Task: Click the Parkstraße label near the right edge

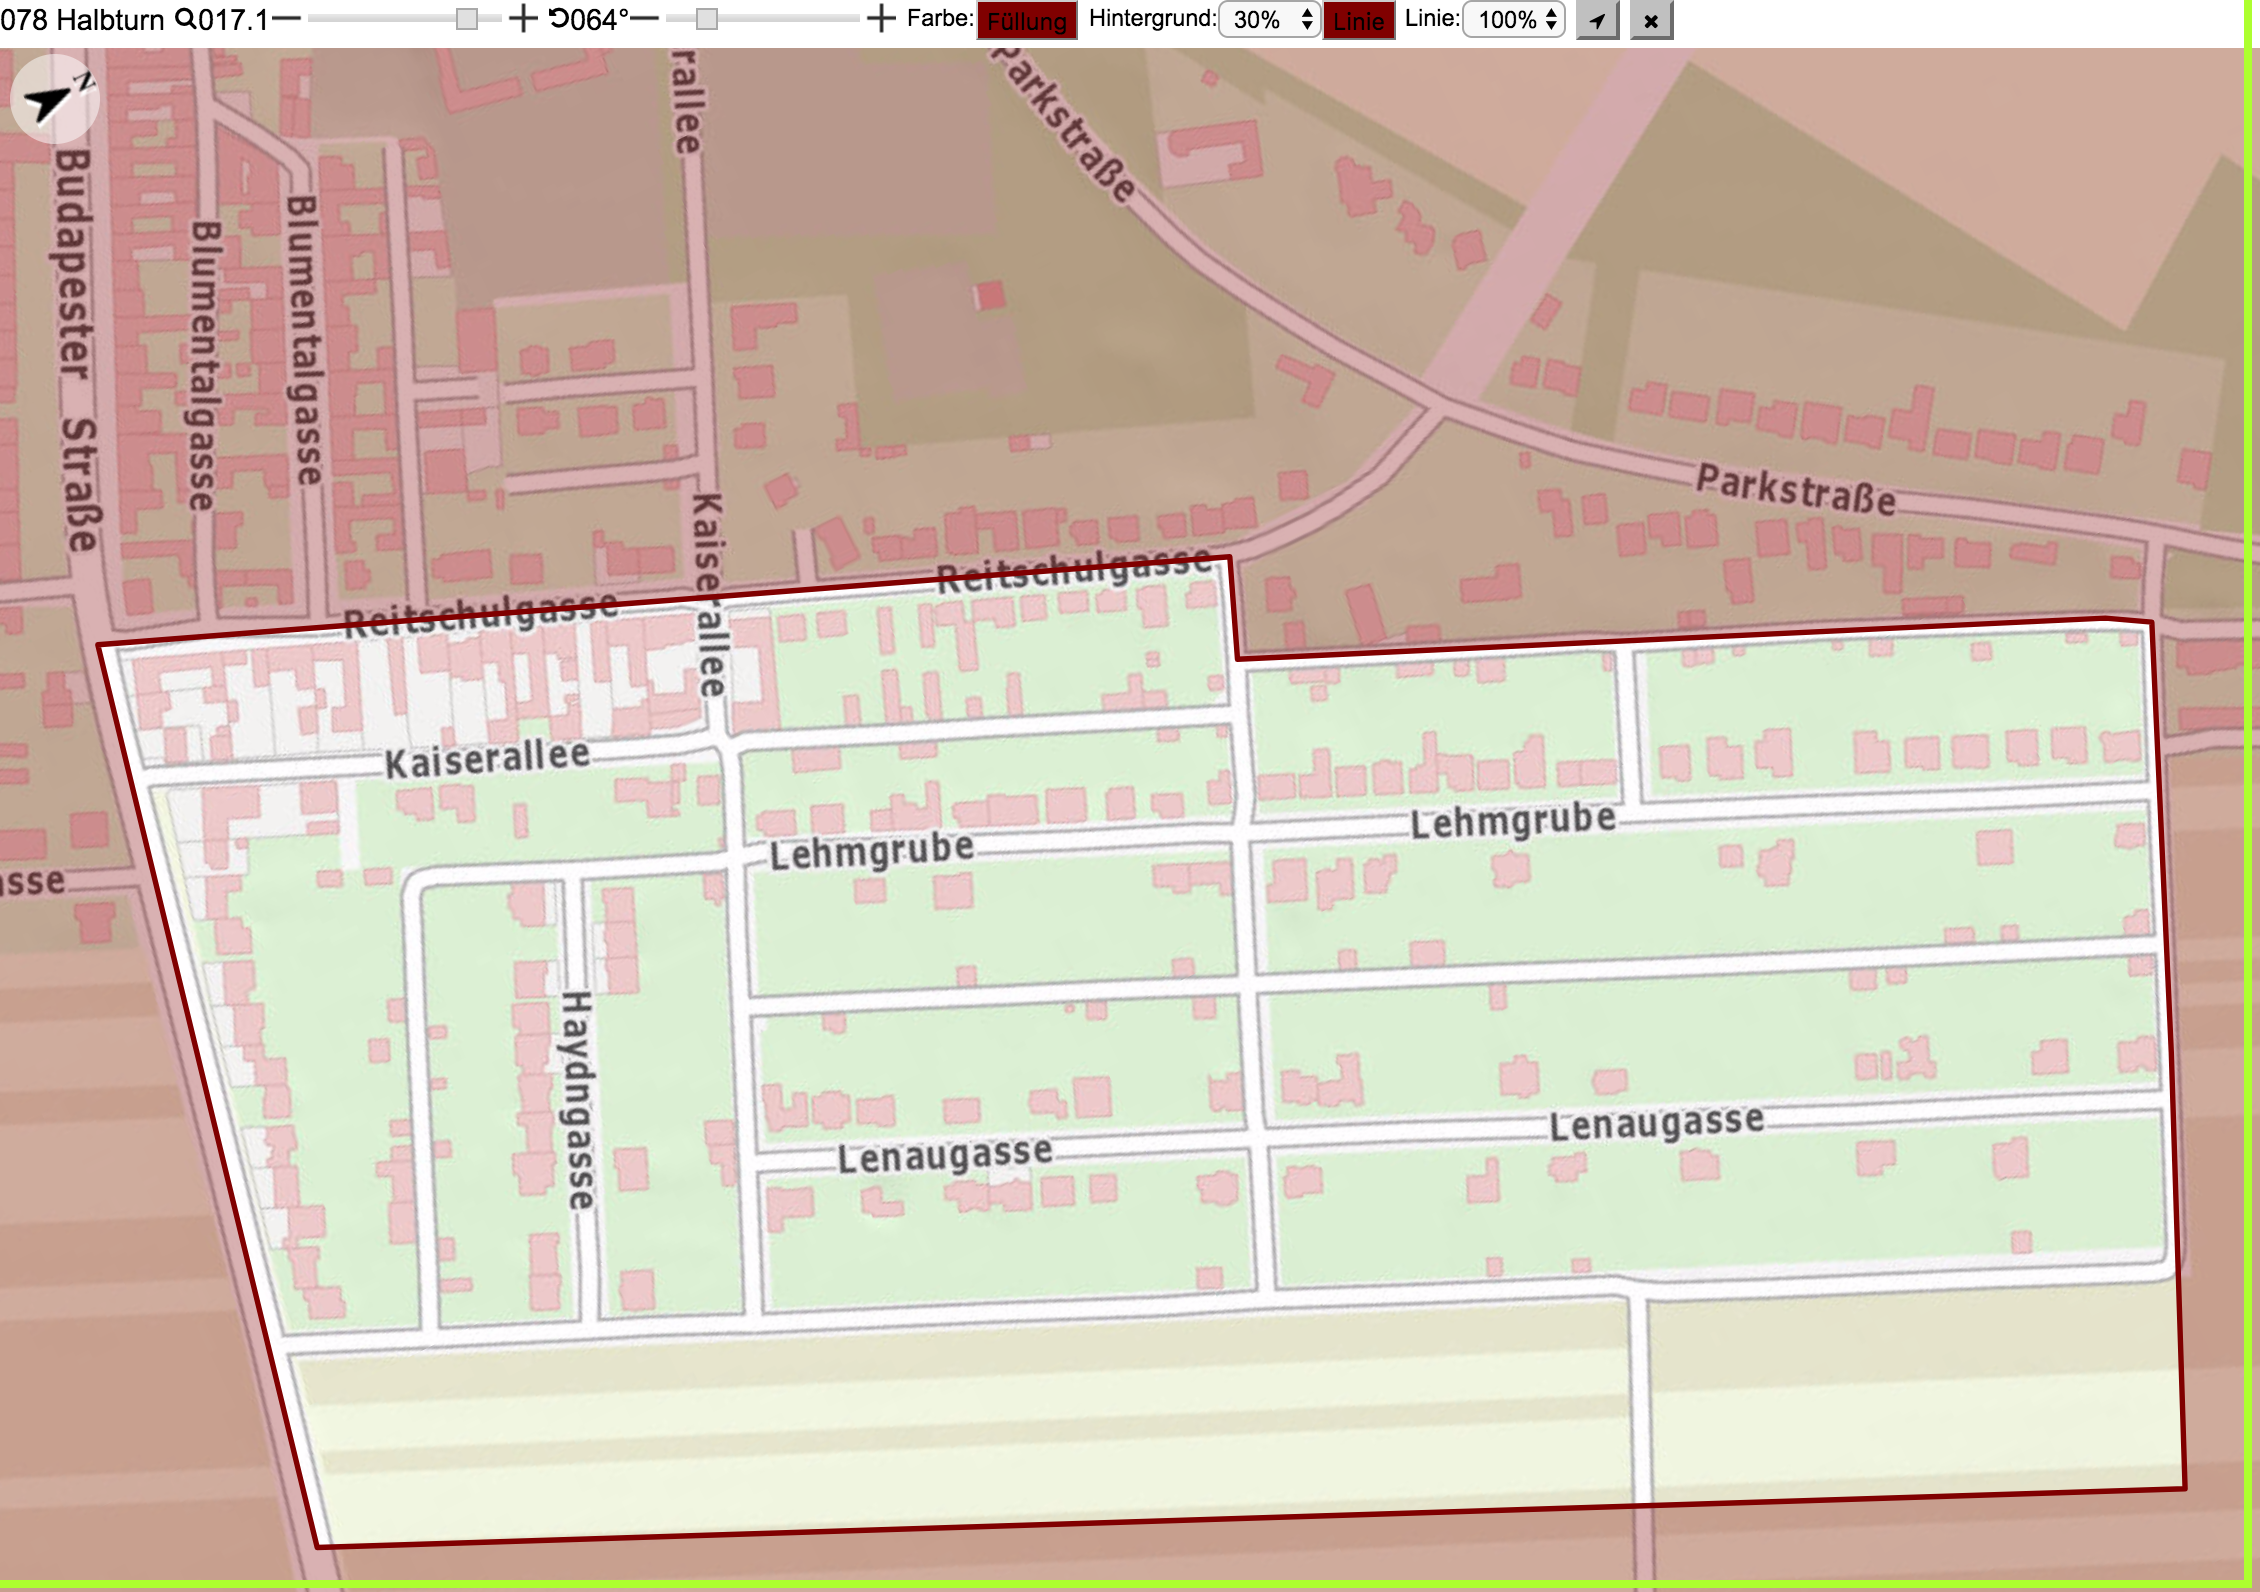Action: [1796, 490]
